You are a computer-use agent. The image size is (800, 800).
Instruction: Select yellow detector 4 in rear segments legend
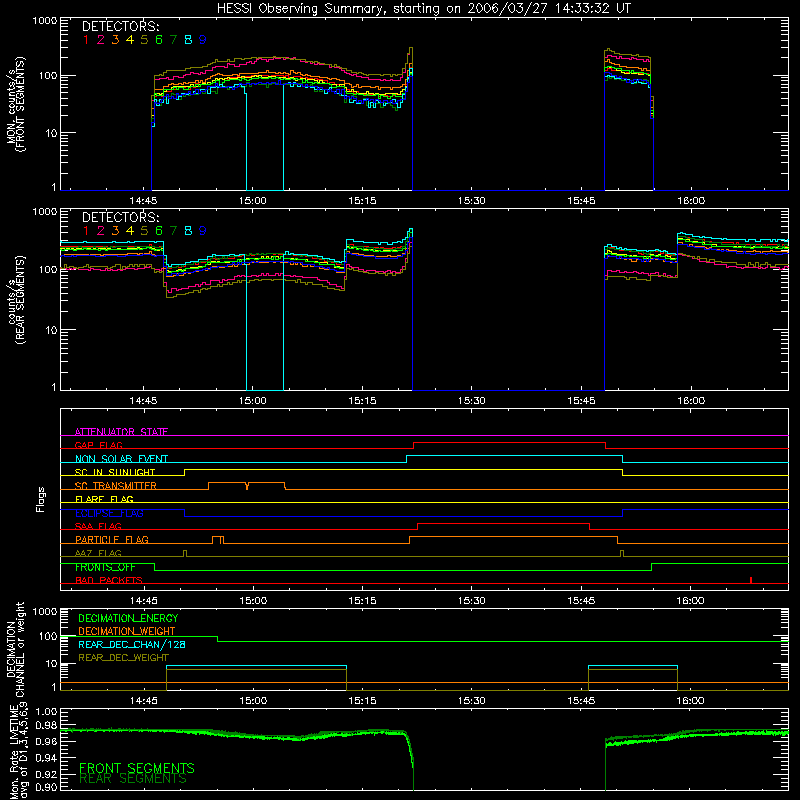click(130, 231)
